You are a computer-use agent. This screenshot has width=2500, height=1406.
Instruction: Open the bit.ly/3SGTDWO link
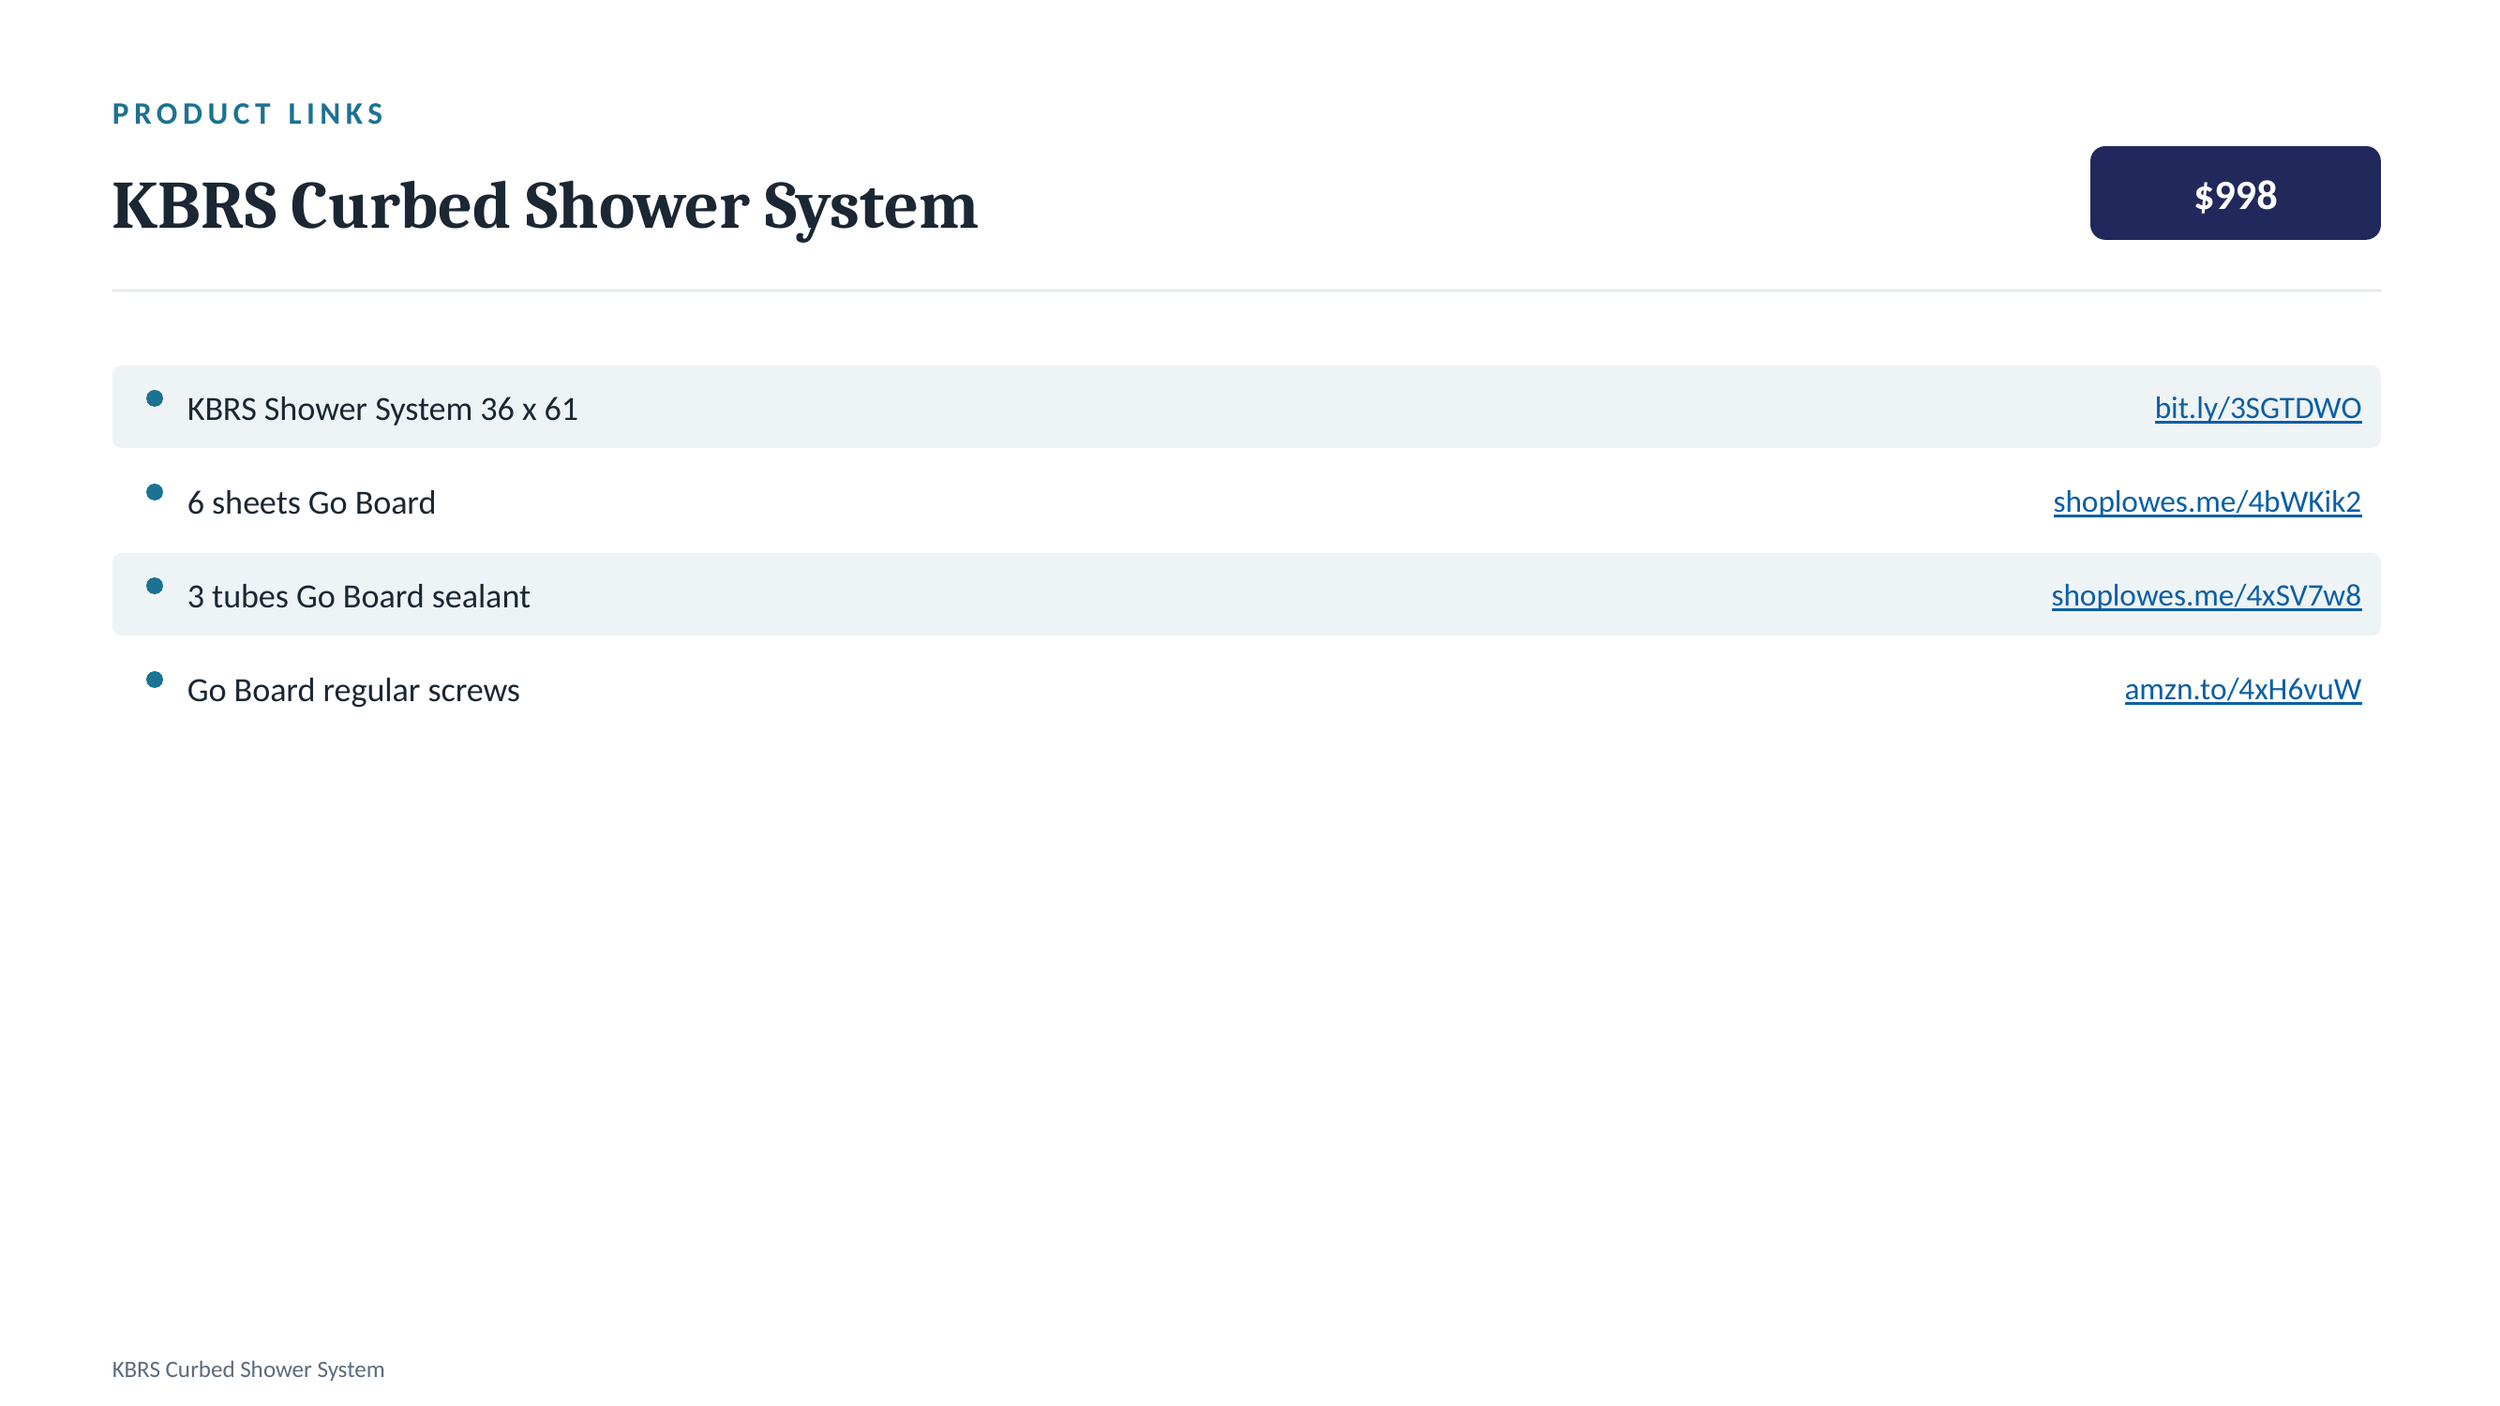point(2257,408)
